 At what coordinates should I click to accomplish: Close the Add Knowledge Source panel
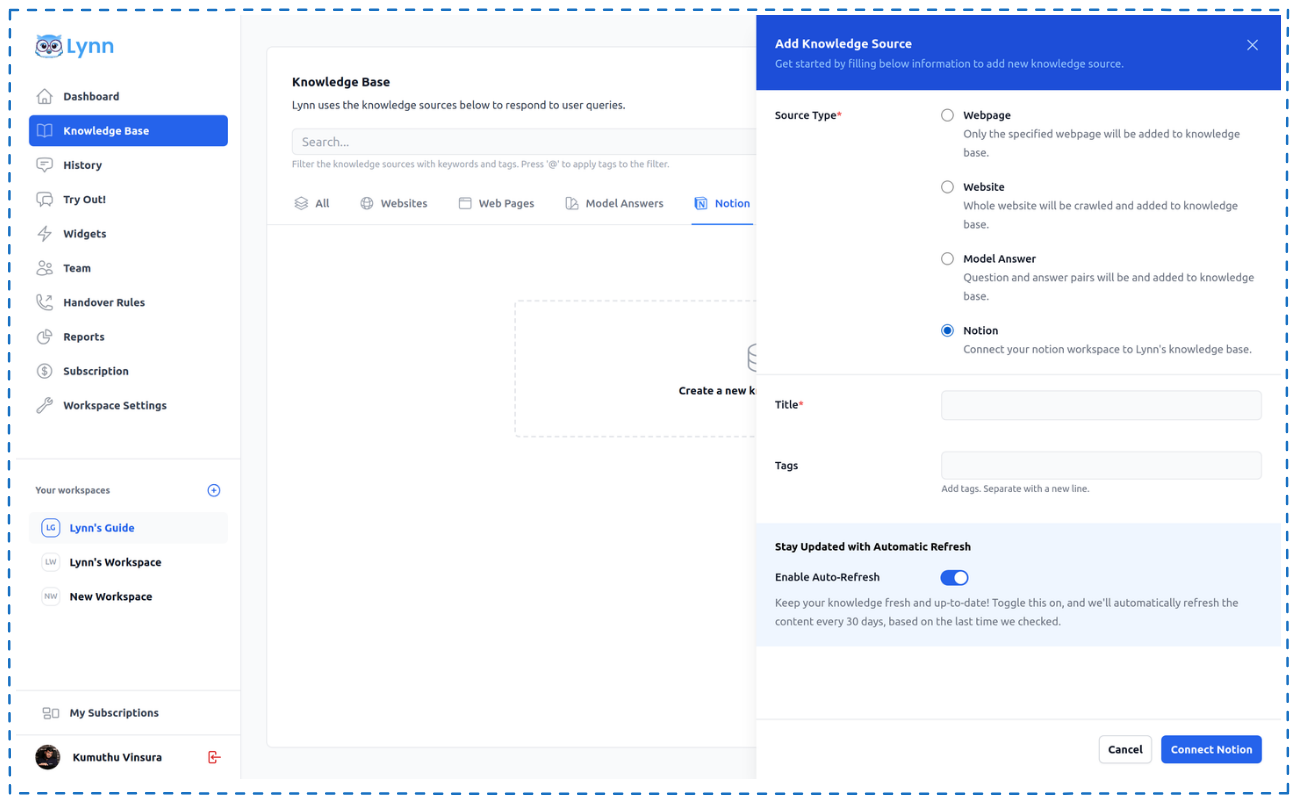[x=1252, y=45]
